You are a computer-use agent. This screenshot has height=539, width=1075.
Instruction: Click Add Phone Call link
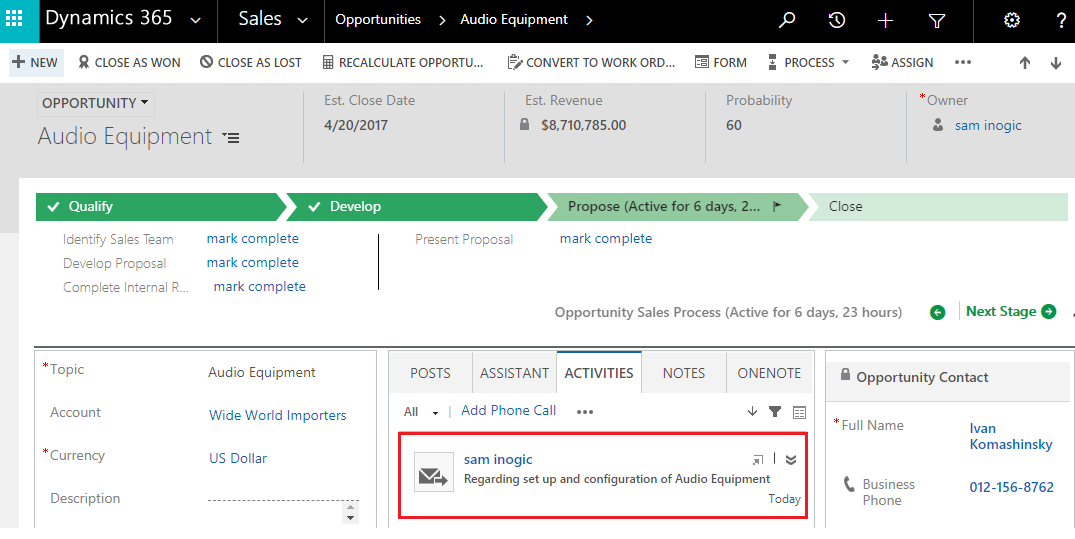click(509, 410)
